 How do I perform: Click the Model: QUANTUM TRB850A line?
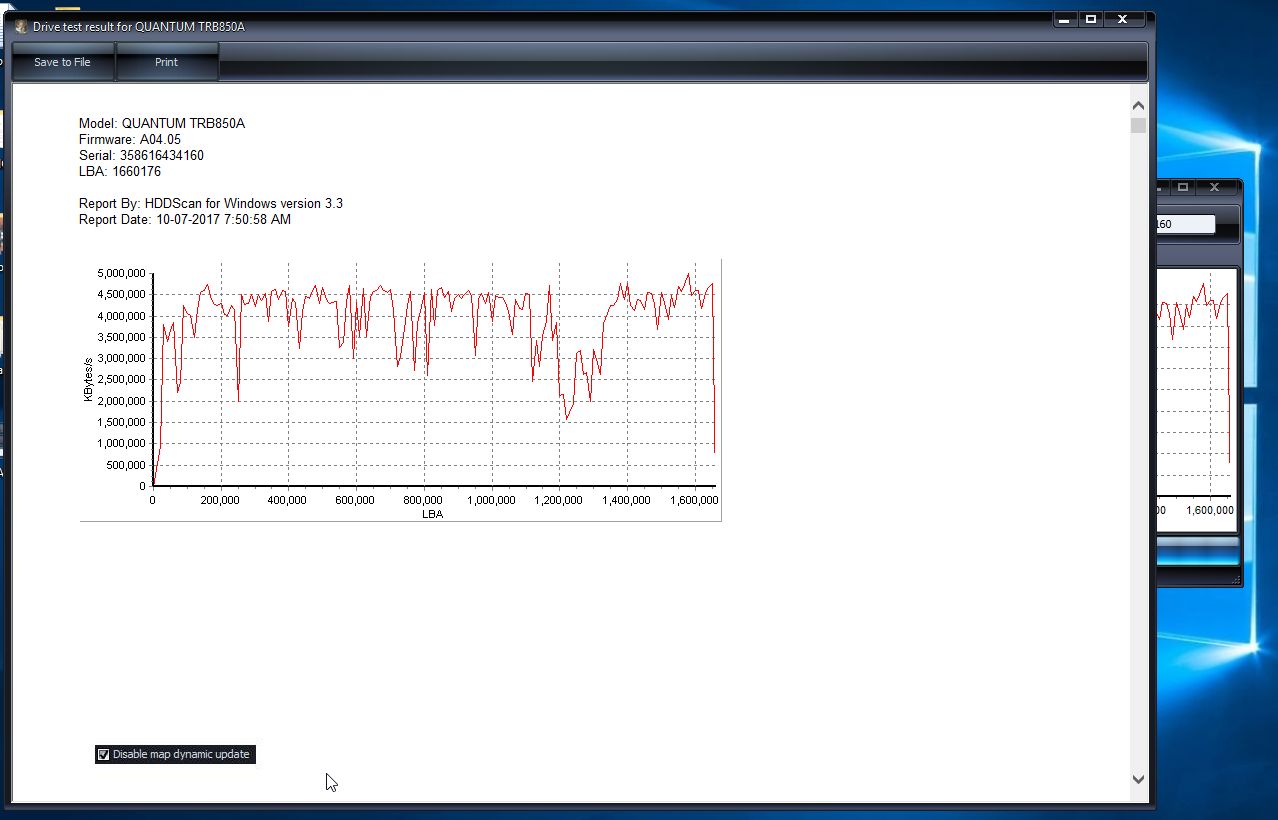[162, 123]
